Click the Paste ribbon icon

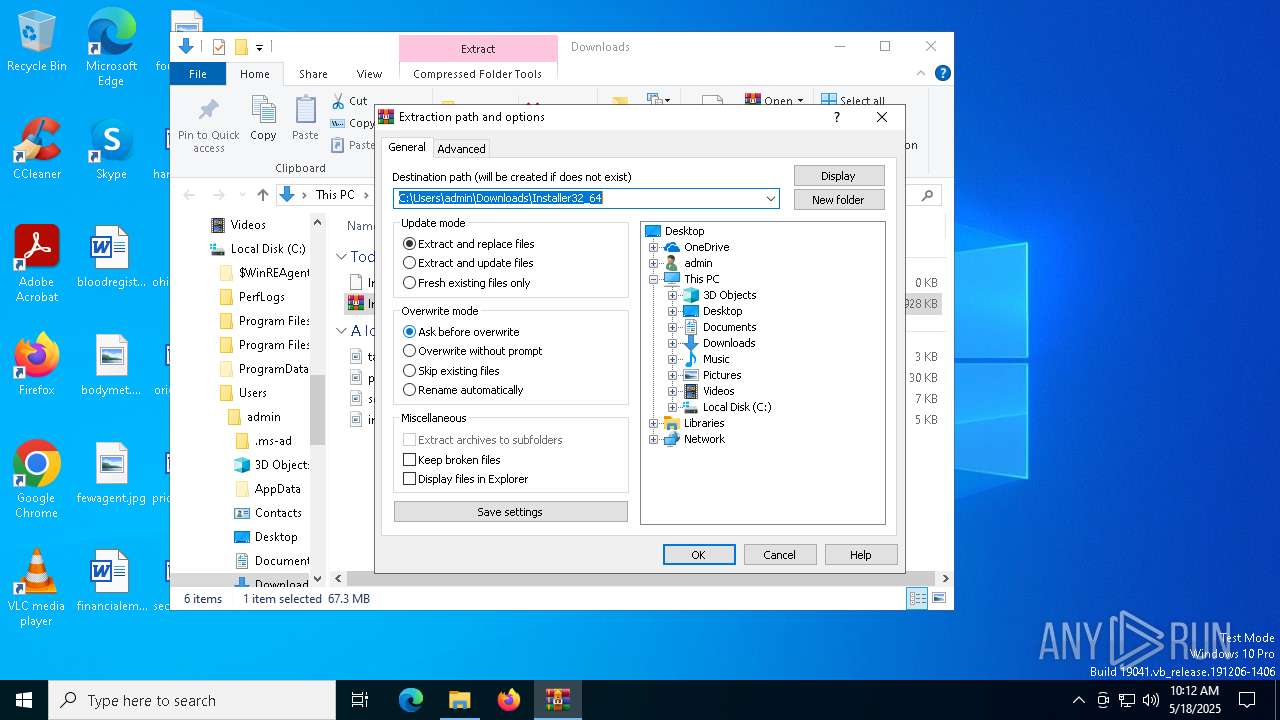pyautogui.click(x=305, y=120)
